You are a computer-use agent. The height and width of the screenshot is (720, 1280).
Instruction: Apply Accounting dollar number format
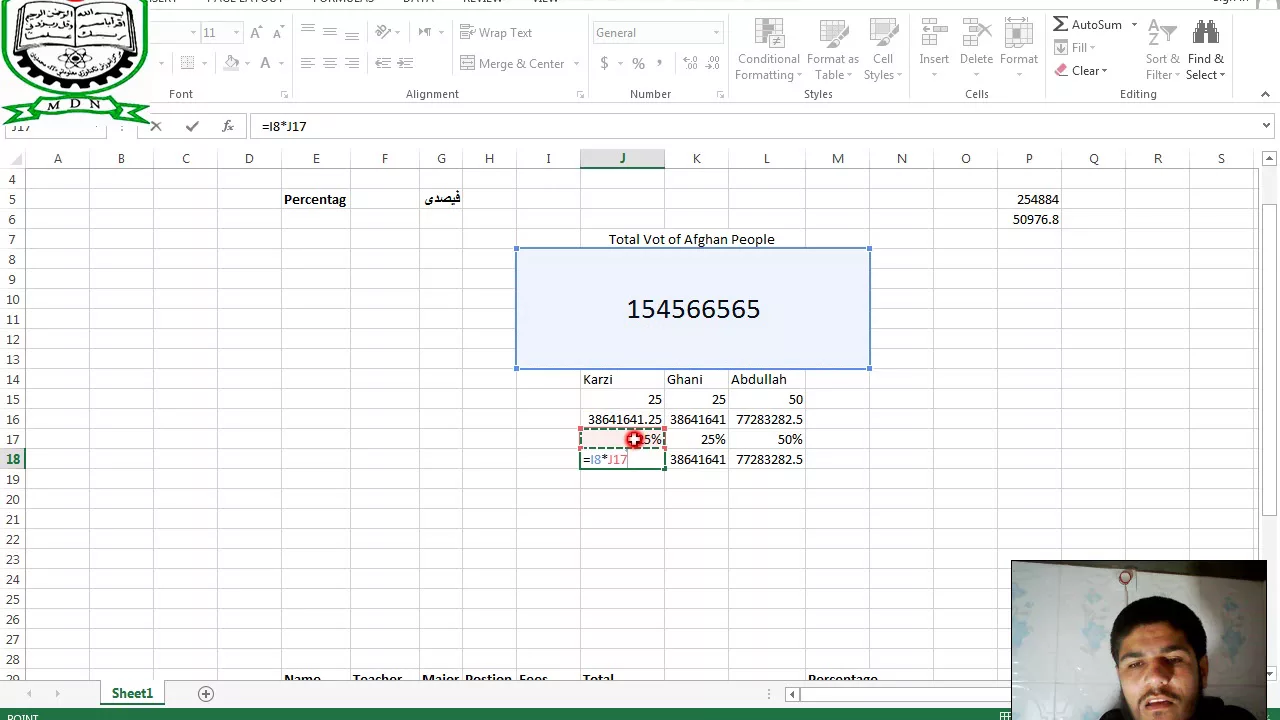tap(604, 63)
